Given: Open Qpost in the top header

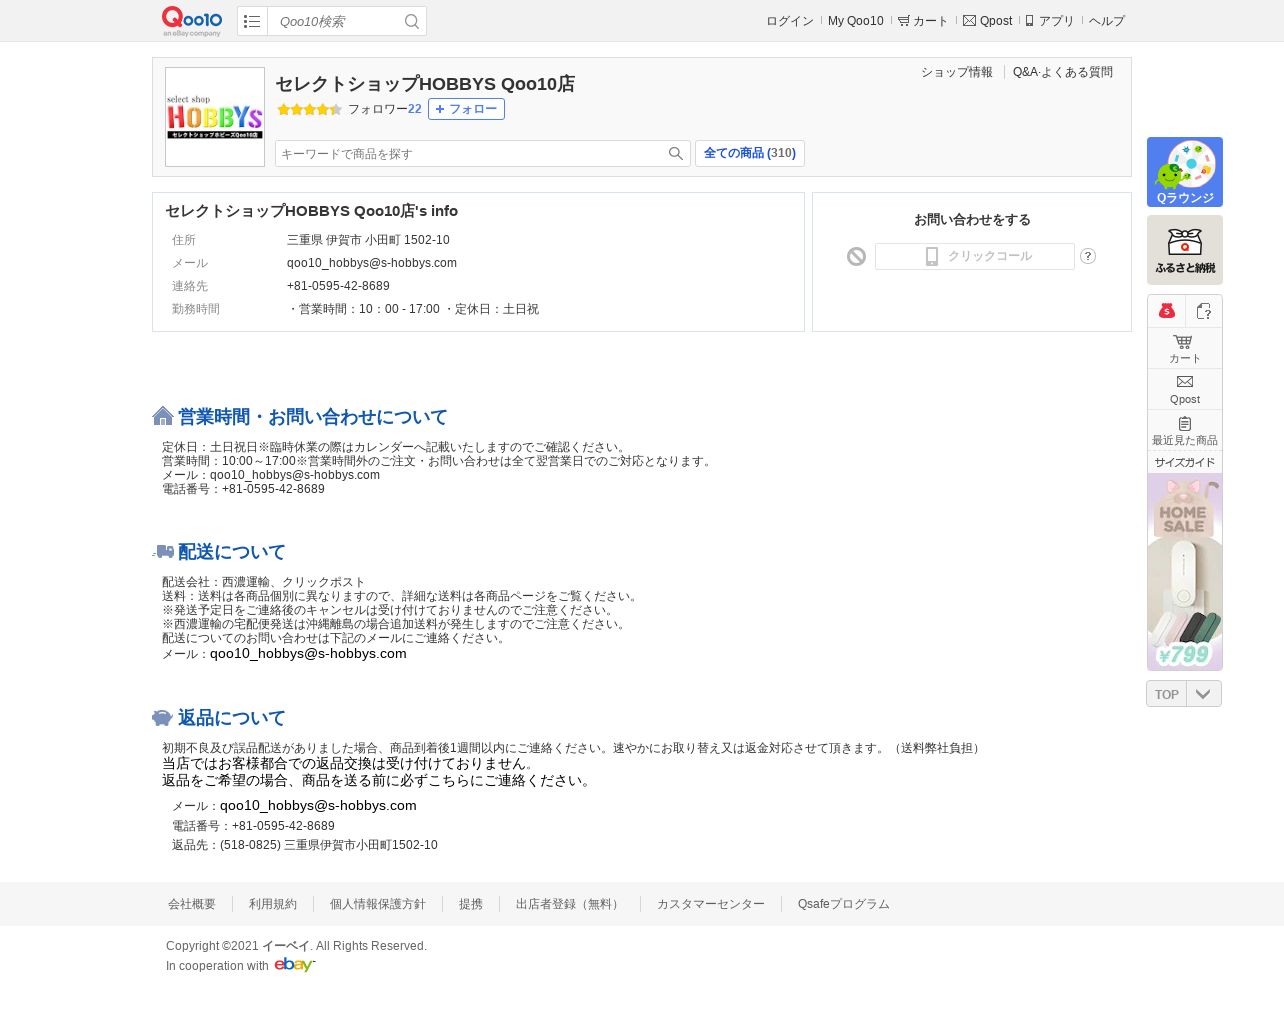Looking at the screenshot, I should [988, 21].
